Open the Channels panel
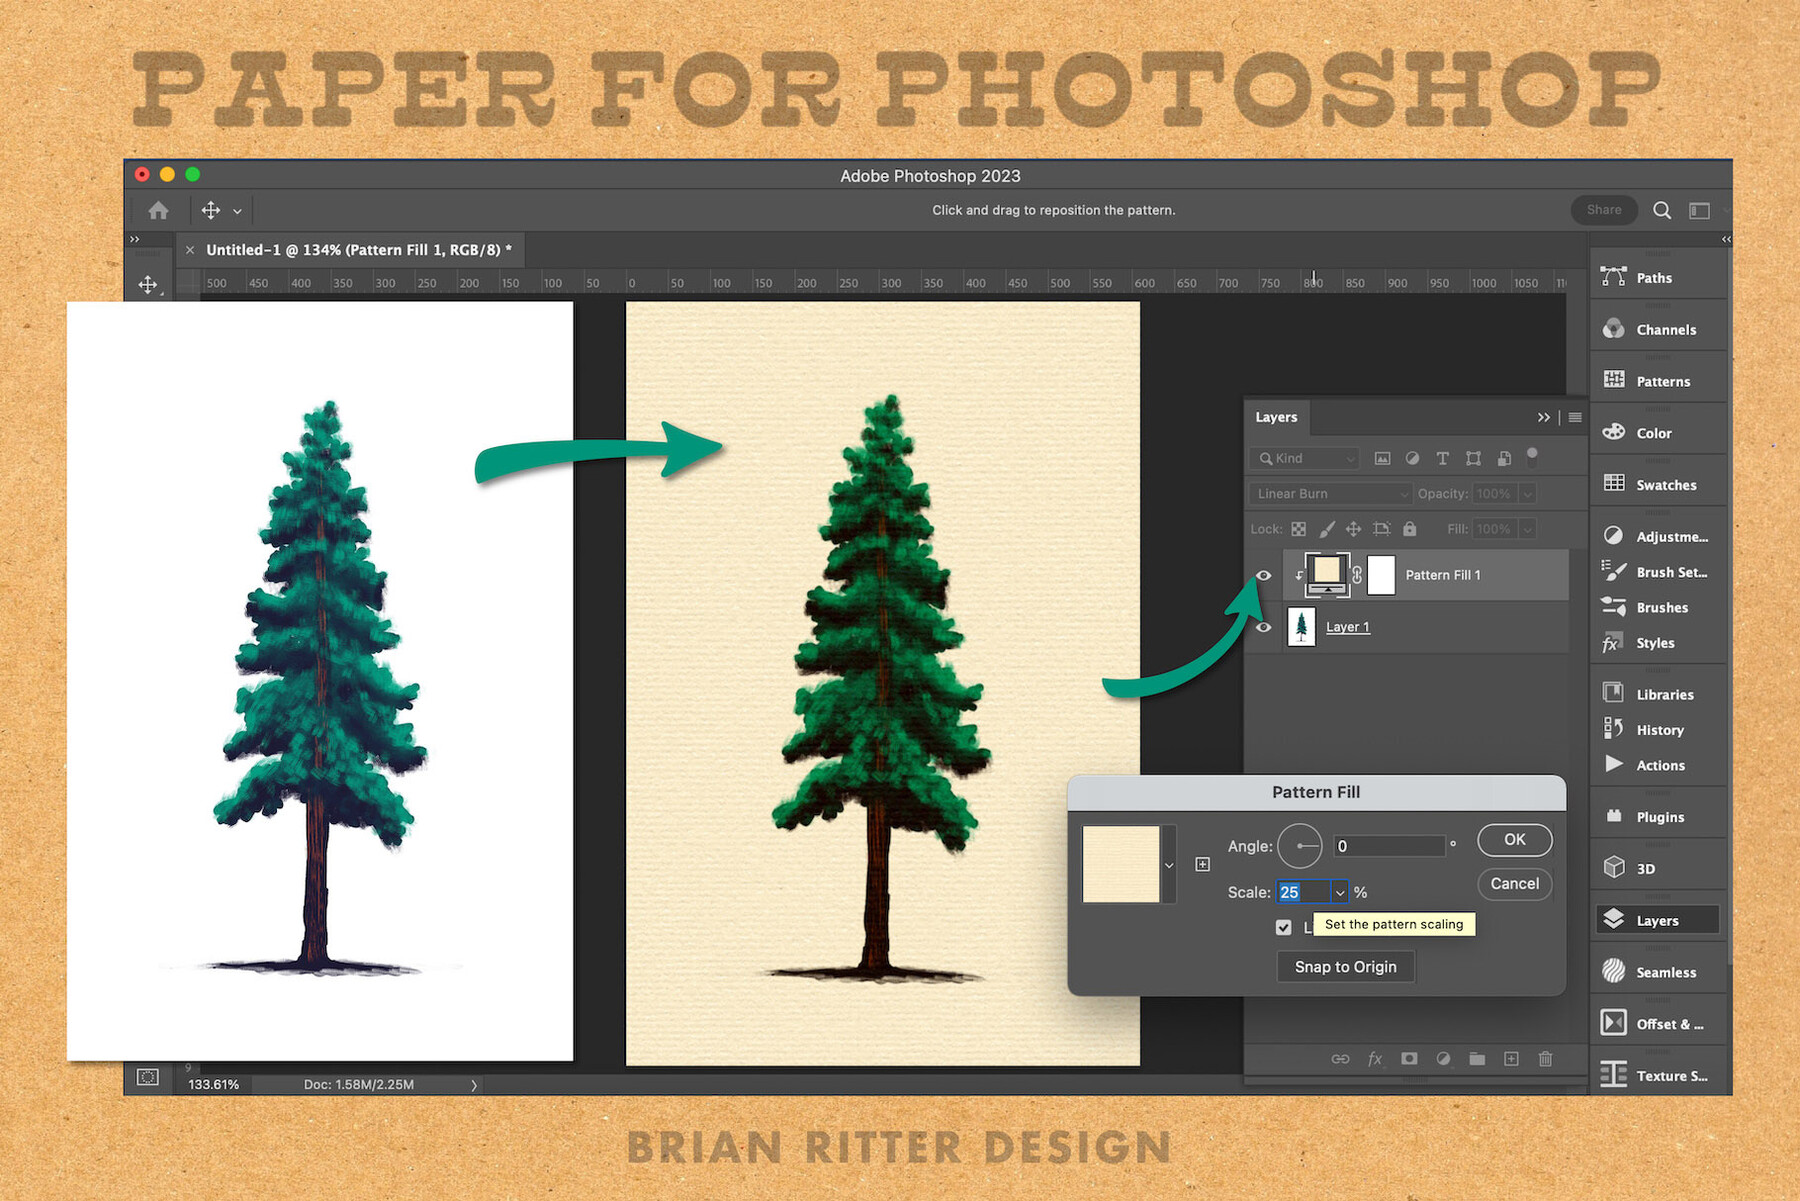 coord(1663,329)
